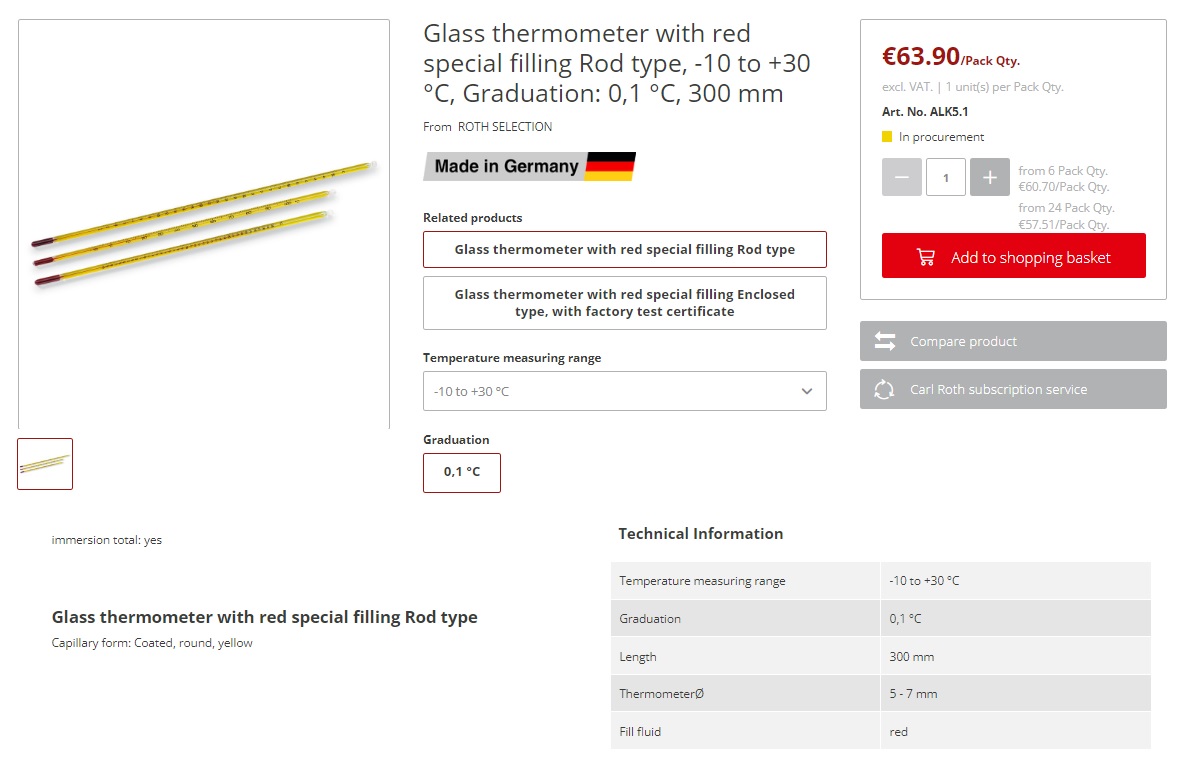Click the yellow procurement status indicator
This screenshot has width=1181, height=767.
[x=887, y=137]
